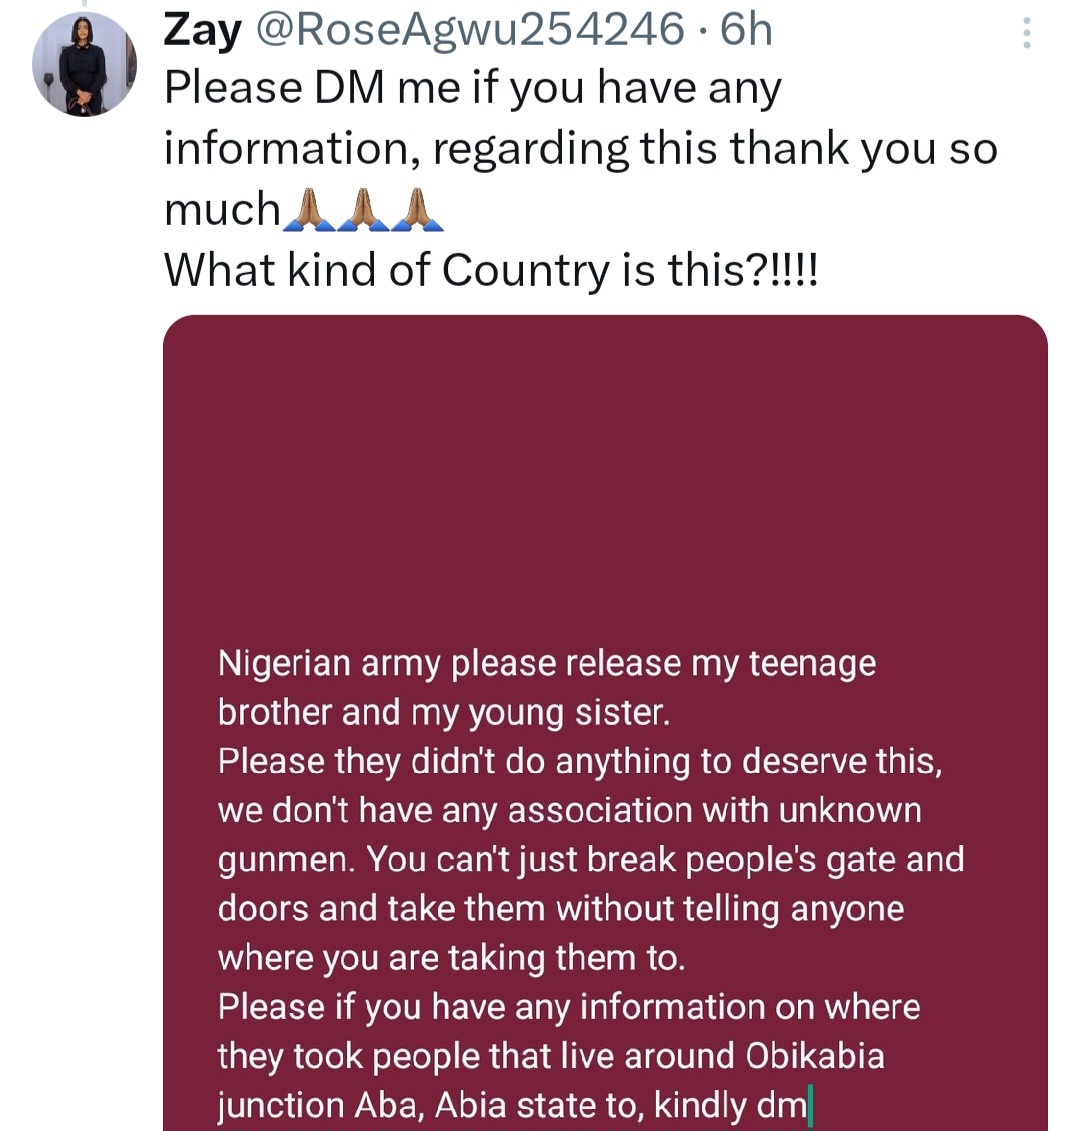Click "Please they didn't do anything" line
This screenshot has width=1080, height=1131.
tap(580, 762)
